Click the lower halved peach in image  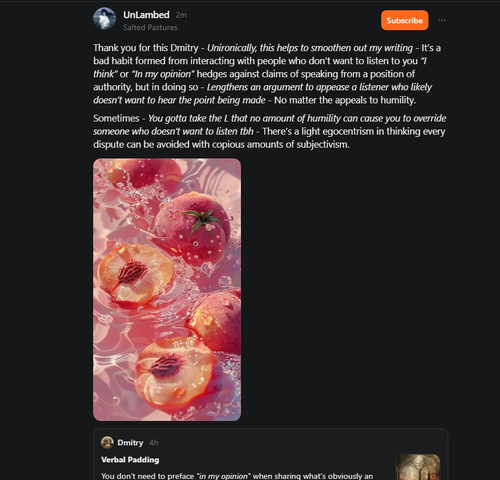[x=173, y=371]
